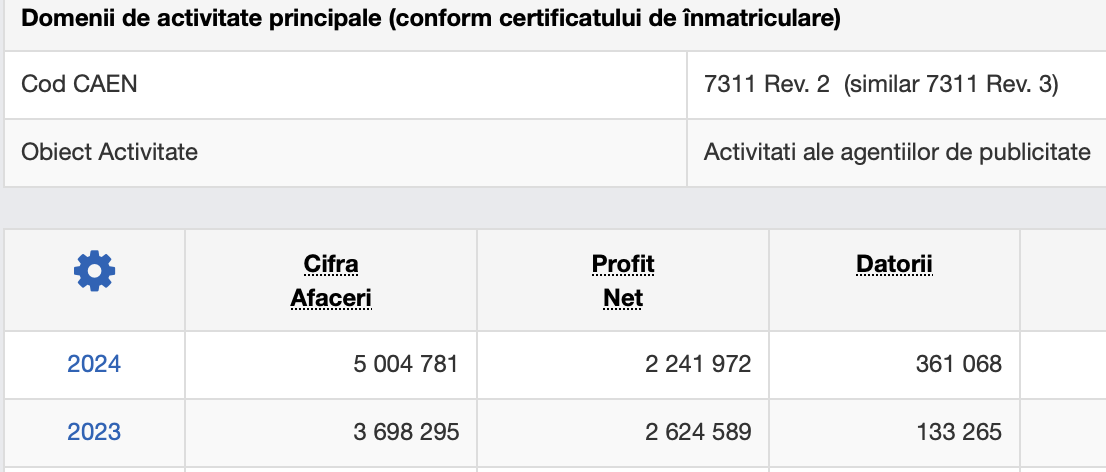Click the empty header cell after Datorii

1063,280
